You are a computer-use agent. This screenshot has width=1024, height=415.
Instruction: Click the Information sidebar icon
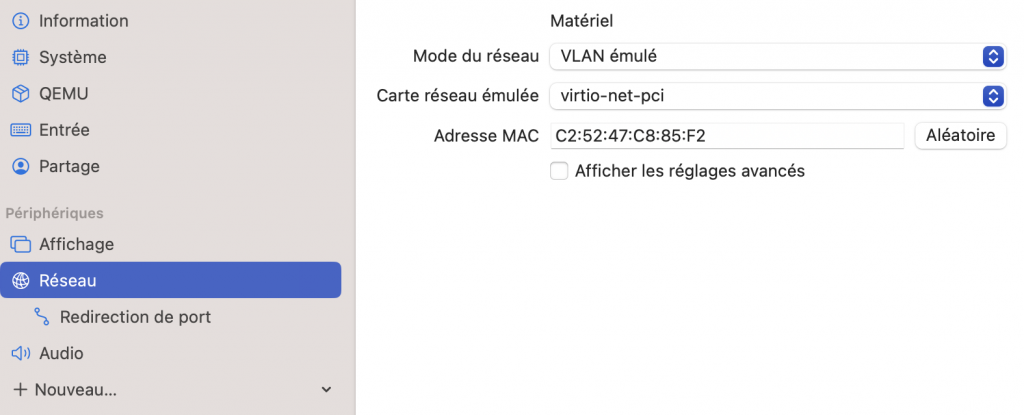coord(20,21)
